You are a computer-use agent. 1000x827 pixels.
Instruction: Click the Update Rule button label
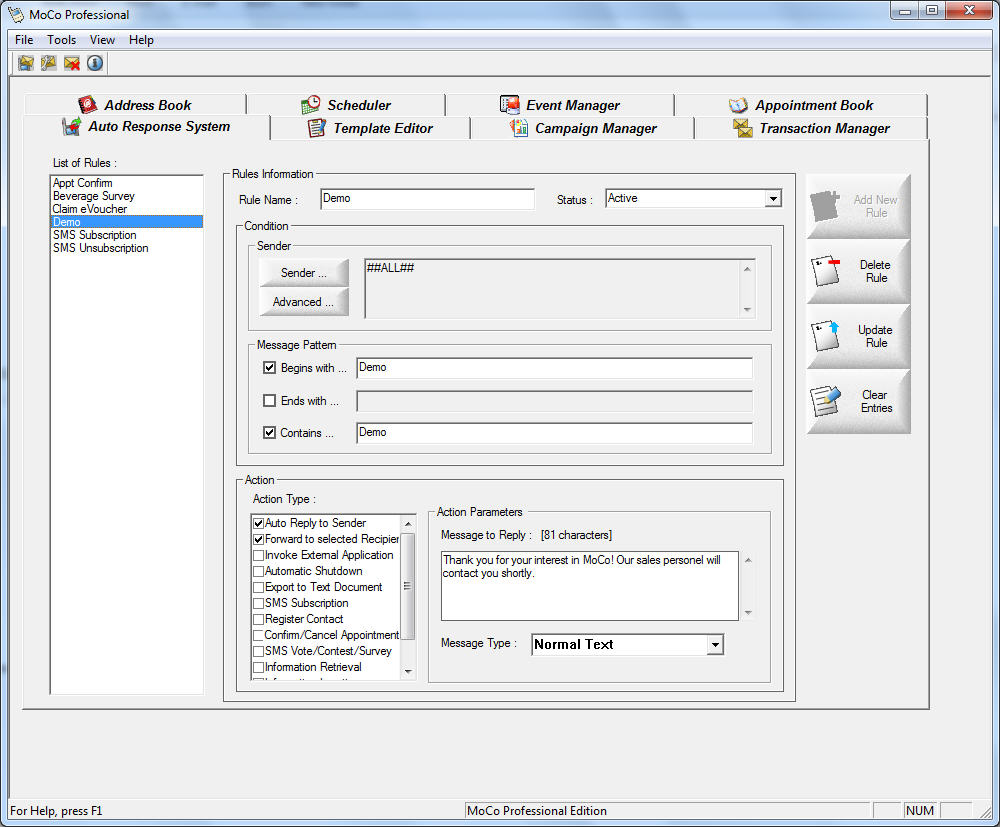point(876,336)
